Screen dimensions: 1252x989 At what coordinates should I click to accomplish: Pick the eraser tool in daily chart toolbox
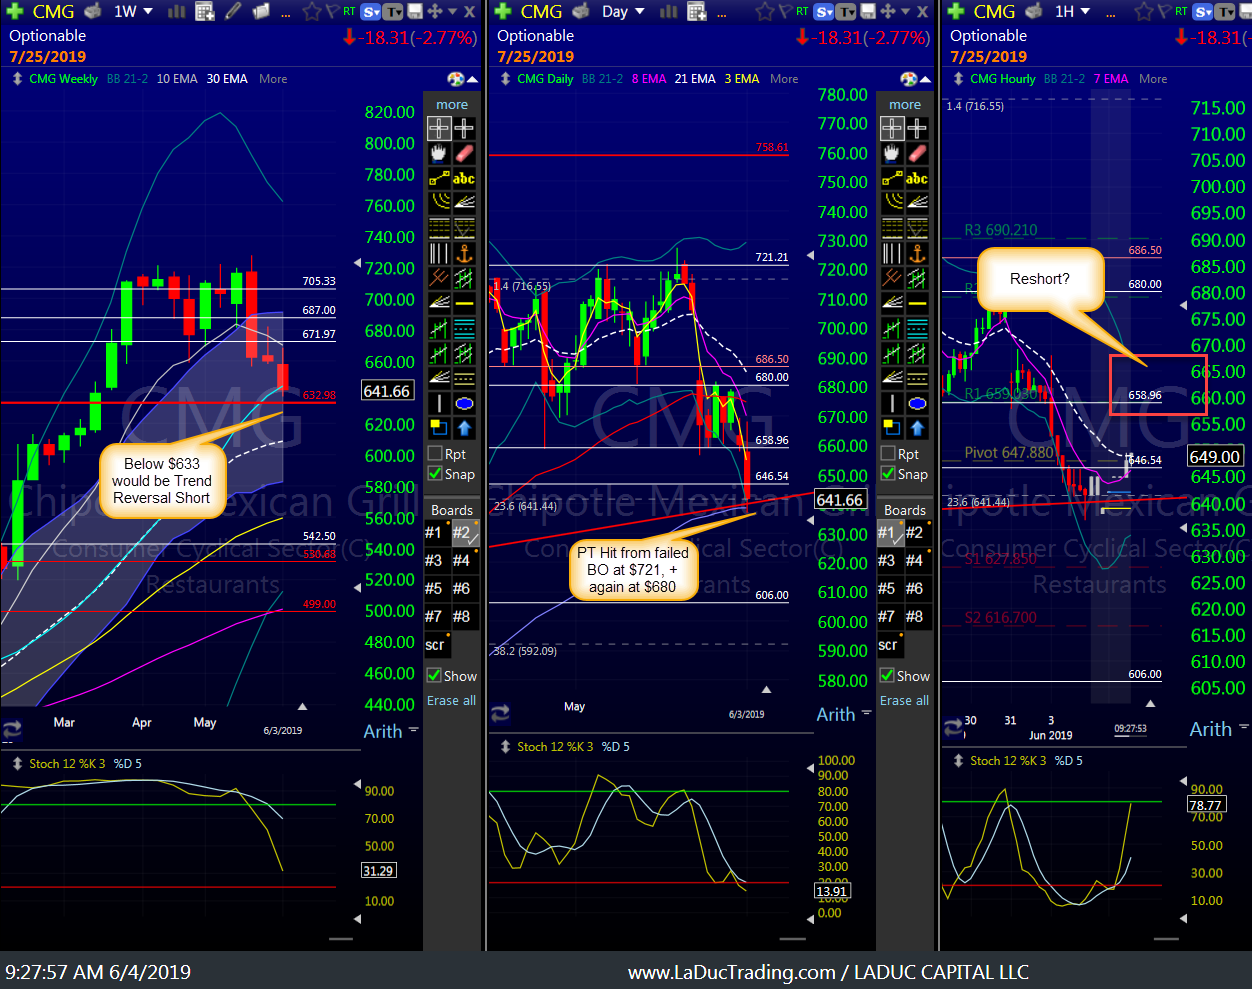[917, 153]
